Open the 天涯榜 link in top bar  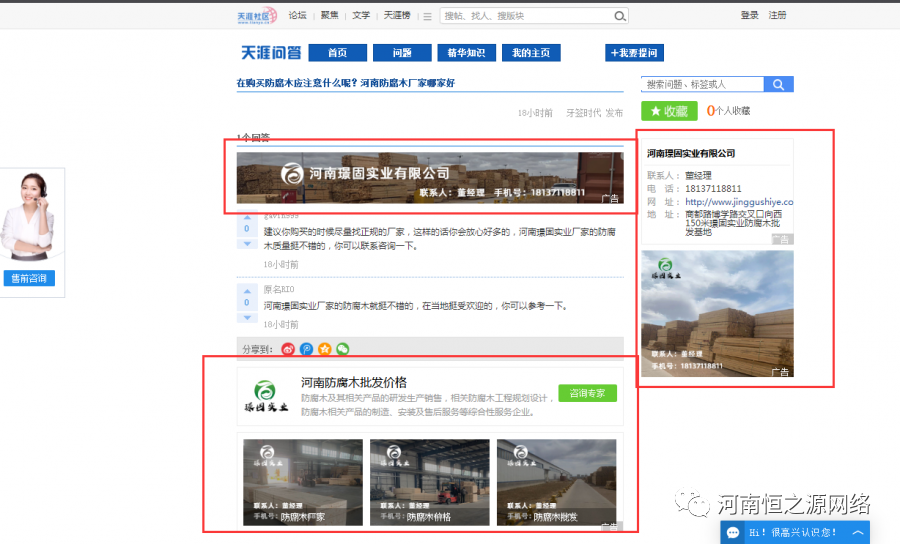tap(397, 15)
